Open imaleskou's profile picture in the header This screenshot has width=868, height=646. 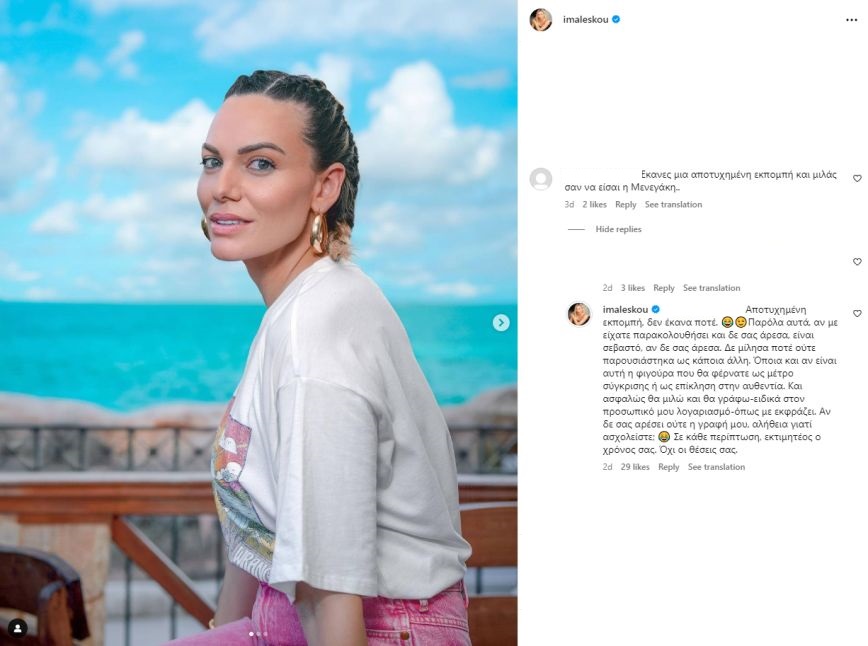point(541,20)
